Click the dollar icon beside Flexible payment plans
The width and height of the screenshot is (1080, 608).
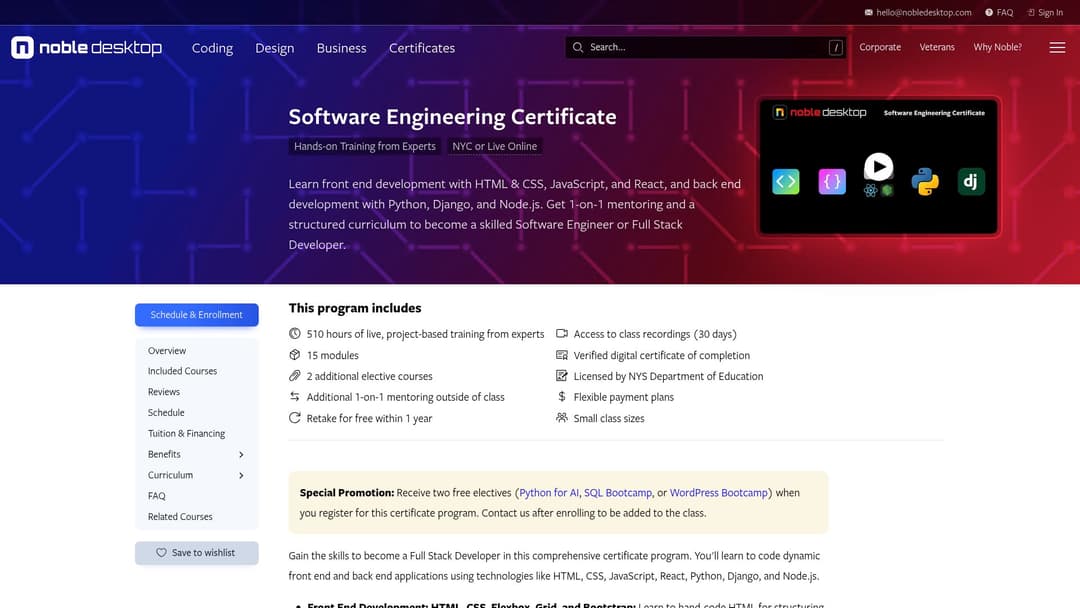click(x=562, y=397)
